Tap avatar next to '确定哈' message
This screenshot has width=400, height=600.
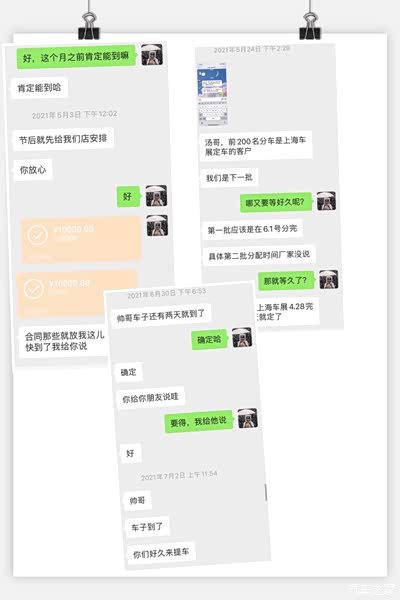click(242, 338)
